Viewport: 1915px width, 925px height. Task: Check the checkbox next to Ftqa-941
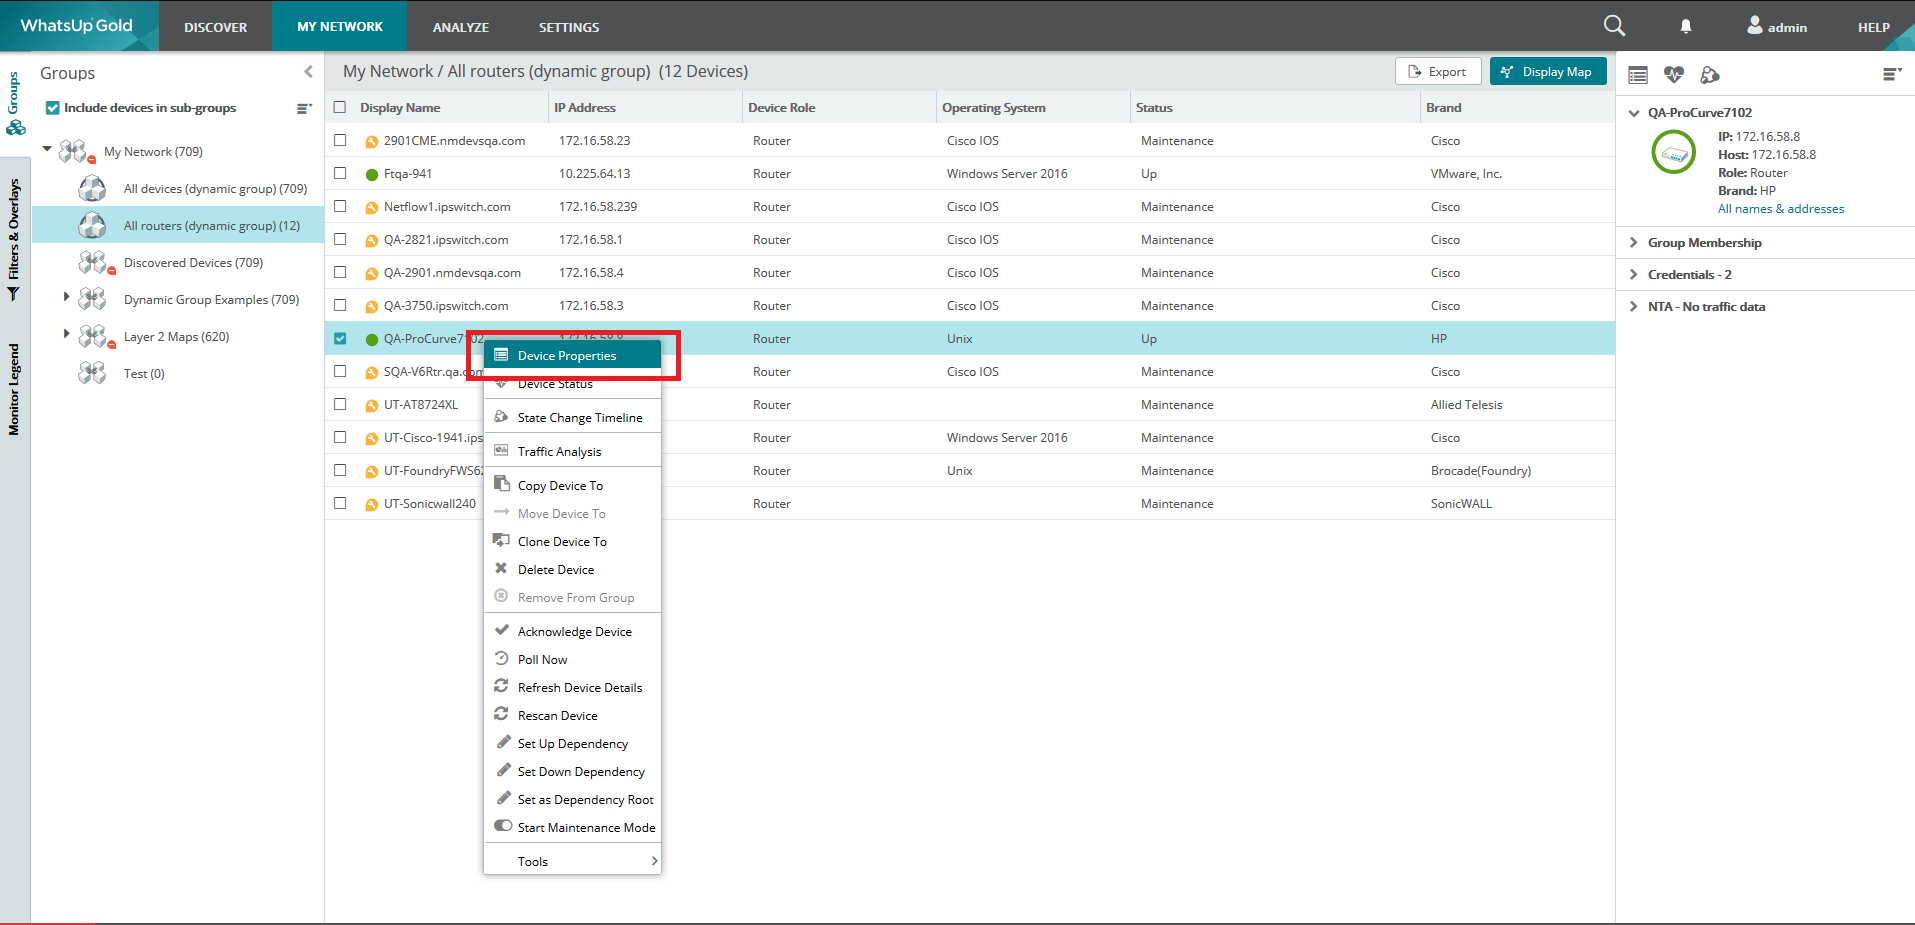[340, 173]
